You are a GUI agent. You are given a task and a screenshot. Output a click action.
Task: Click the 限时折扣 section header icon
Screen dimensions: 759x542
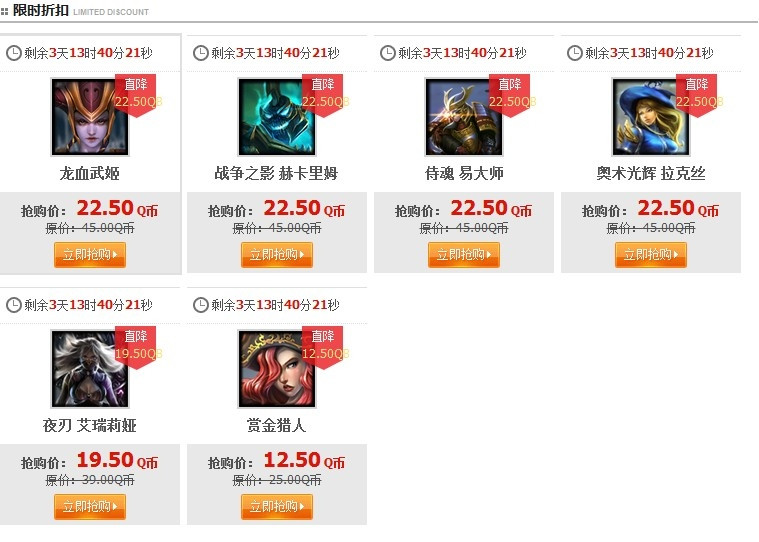click(x=4, y=11)
